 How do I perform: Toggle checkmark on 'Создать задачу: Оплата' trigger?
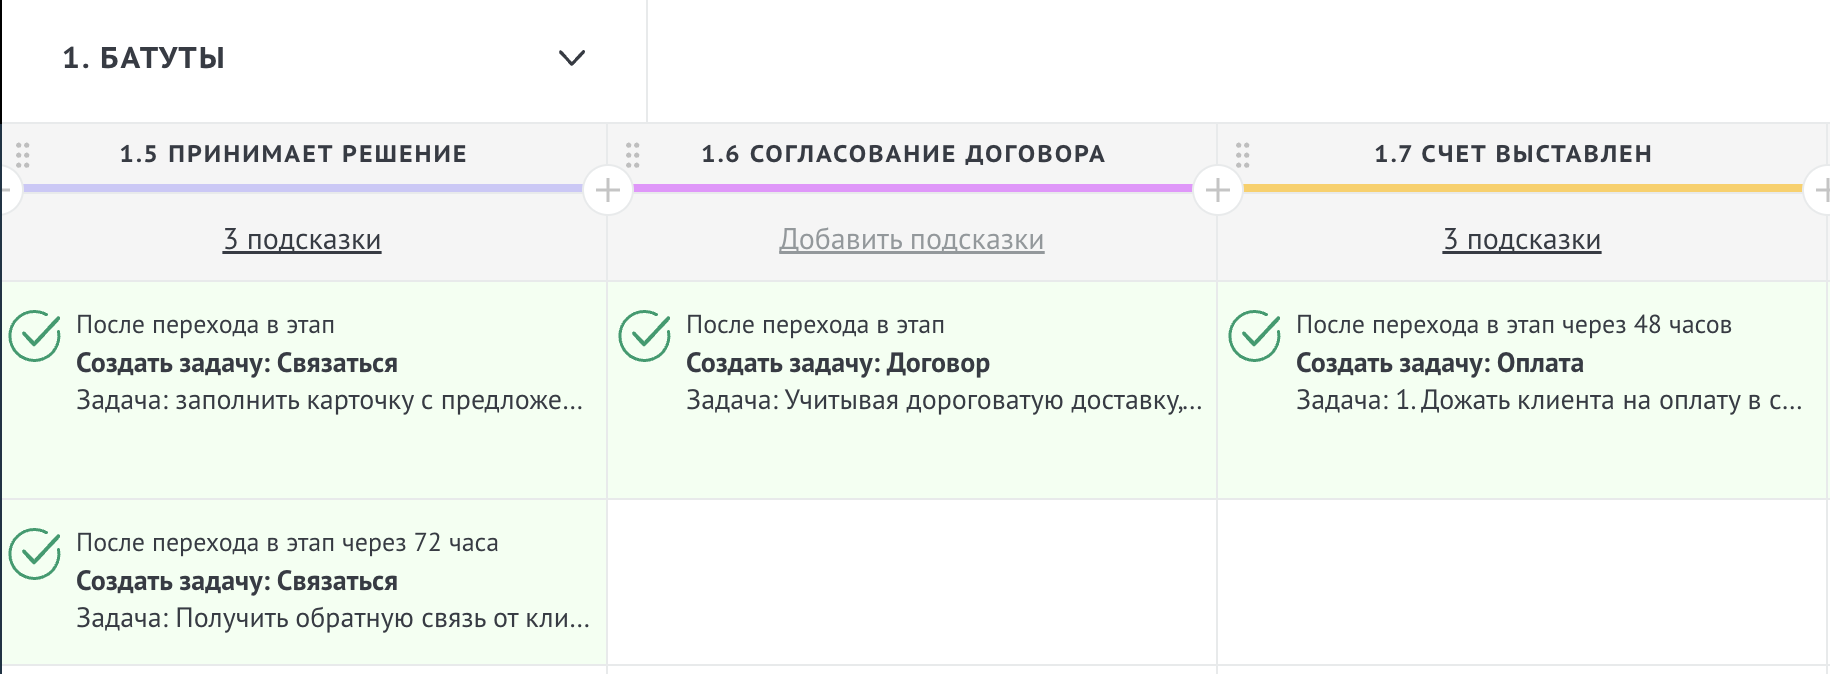coord(1254,336)
